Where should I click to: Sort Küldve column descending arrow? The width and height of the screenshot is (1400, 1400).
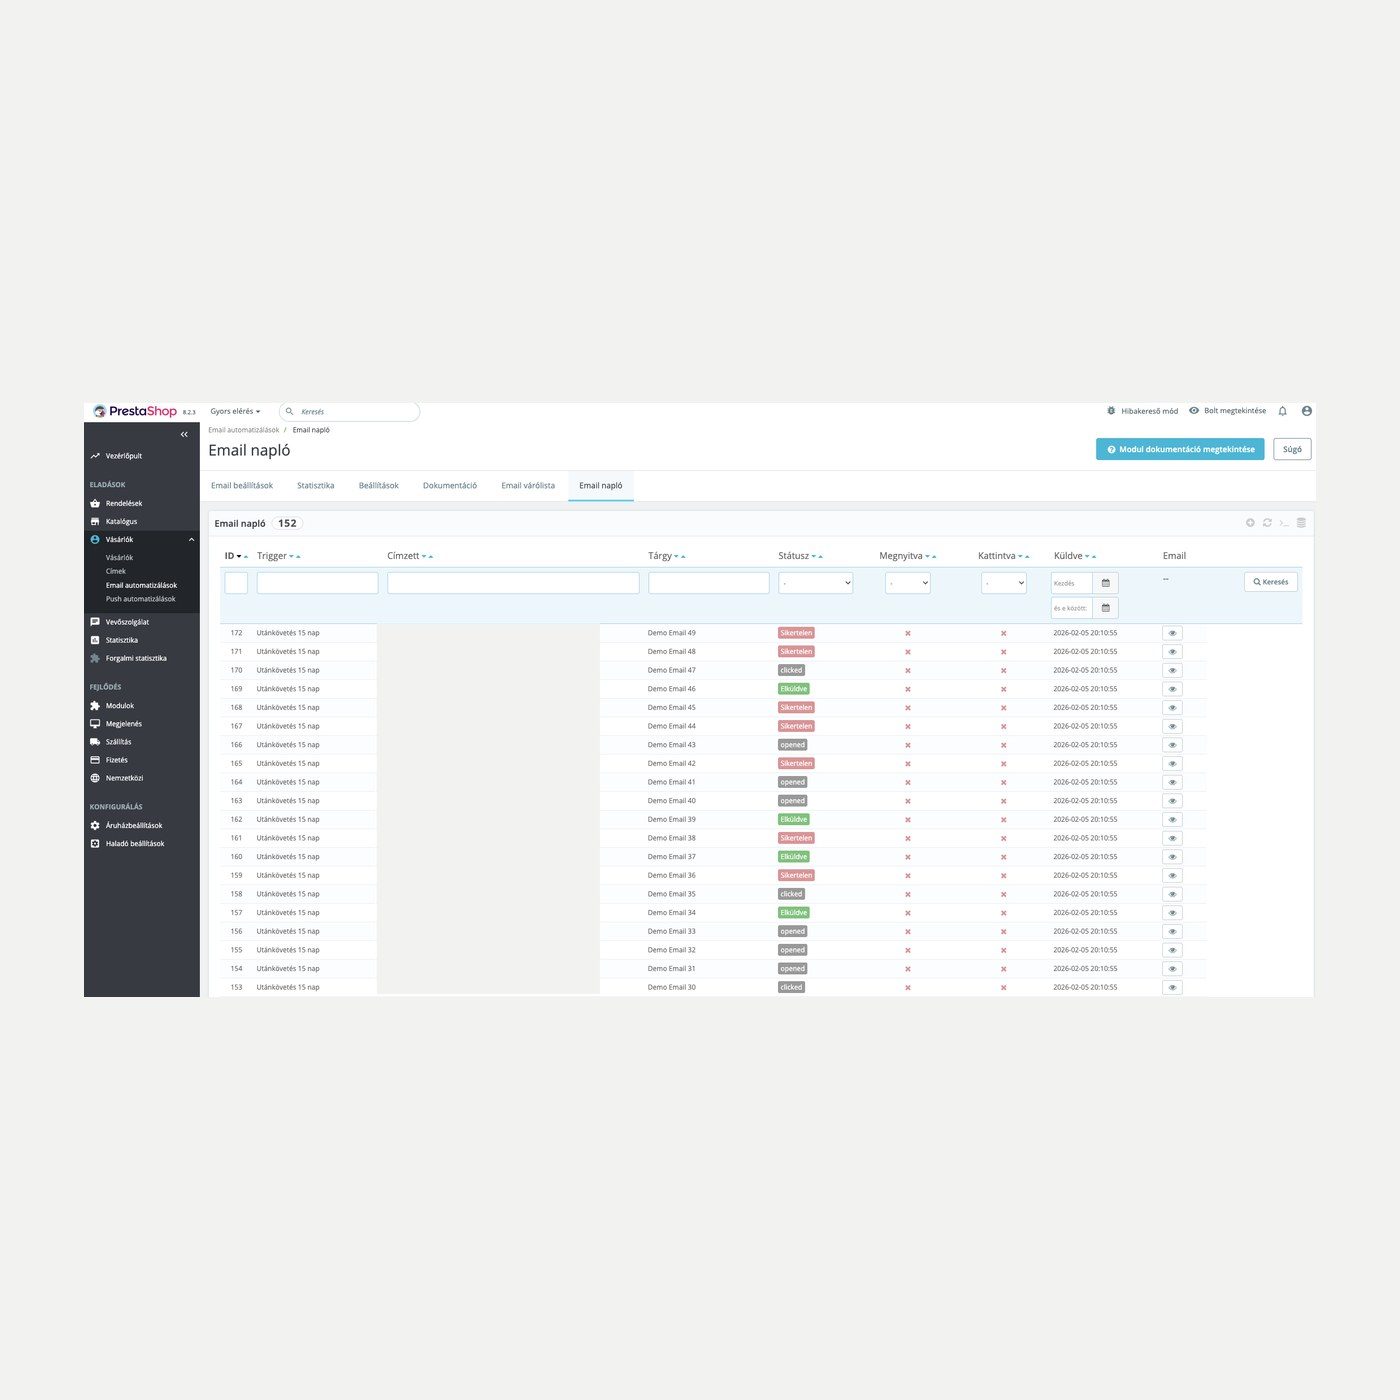[x=1087, y=557]
